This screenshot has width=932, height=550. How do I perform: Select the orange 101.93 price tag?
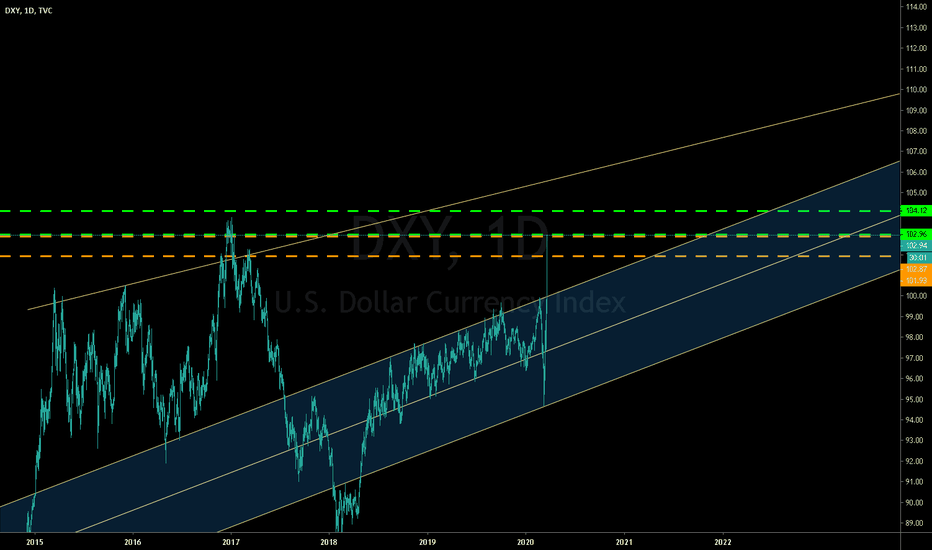pyautogui.click(x=916, y=281)
